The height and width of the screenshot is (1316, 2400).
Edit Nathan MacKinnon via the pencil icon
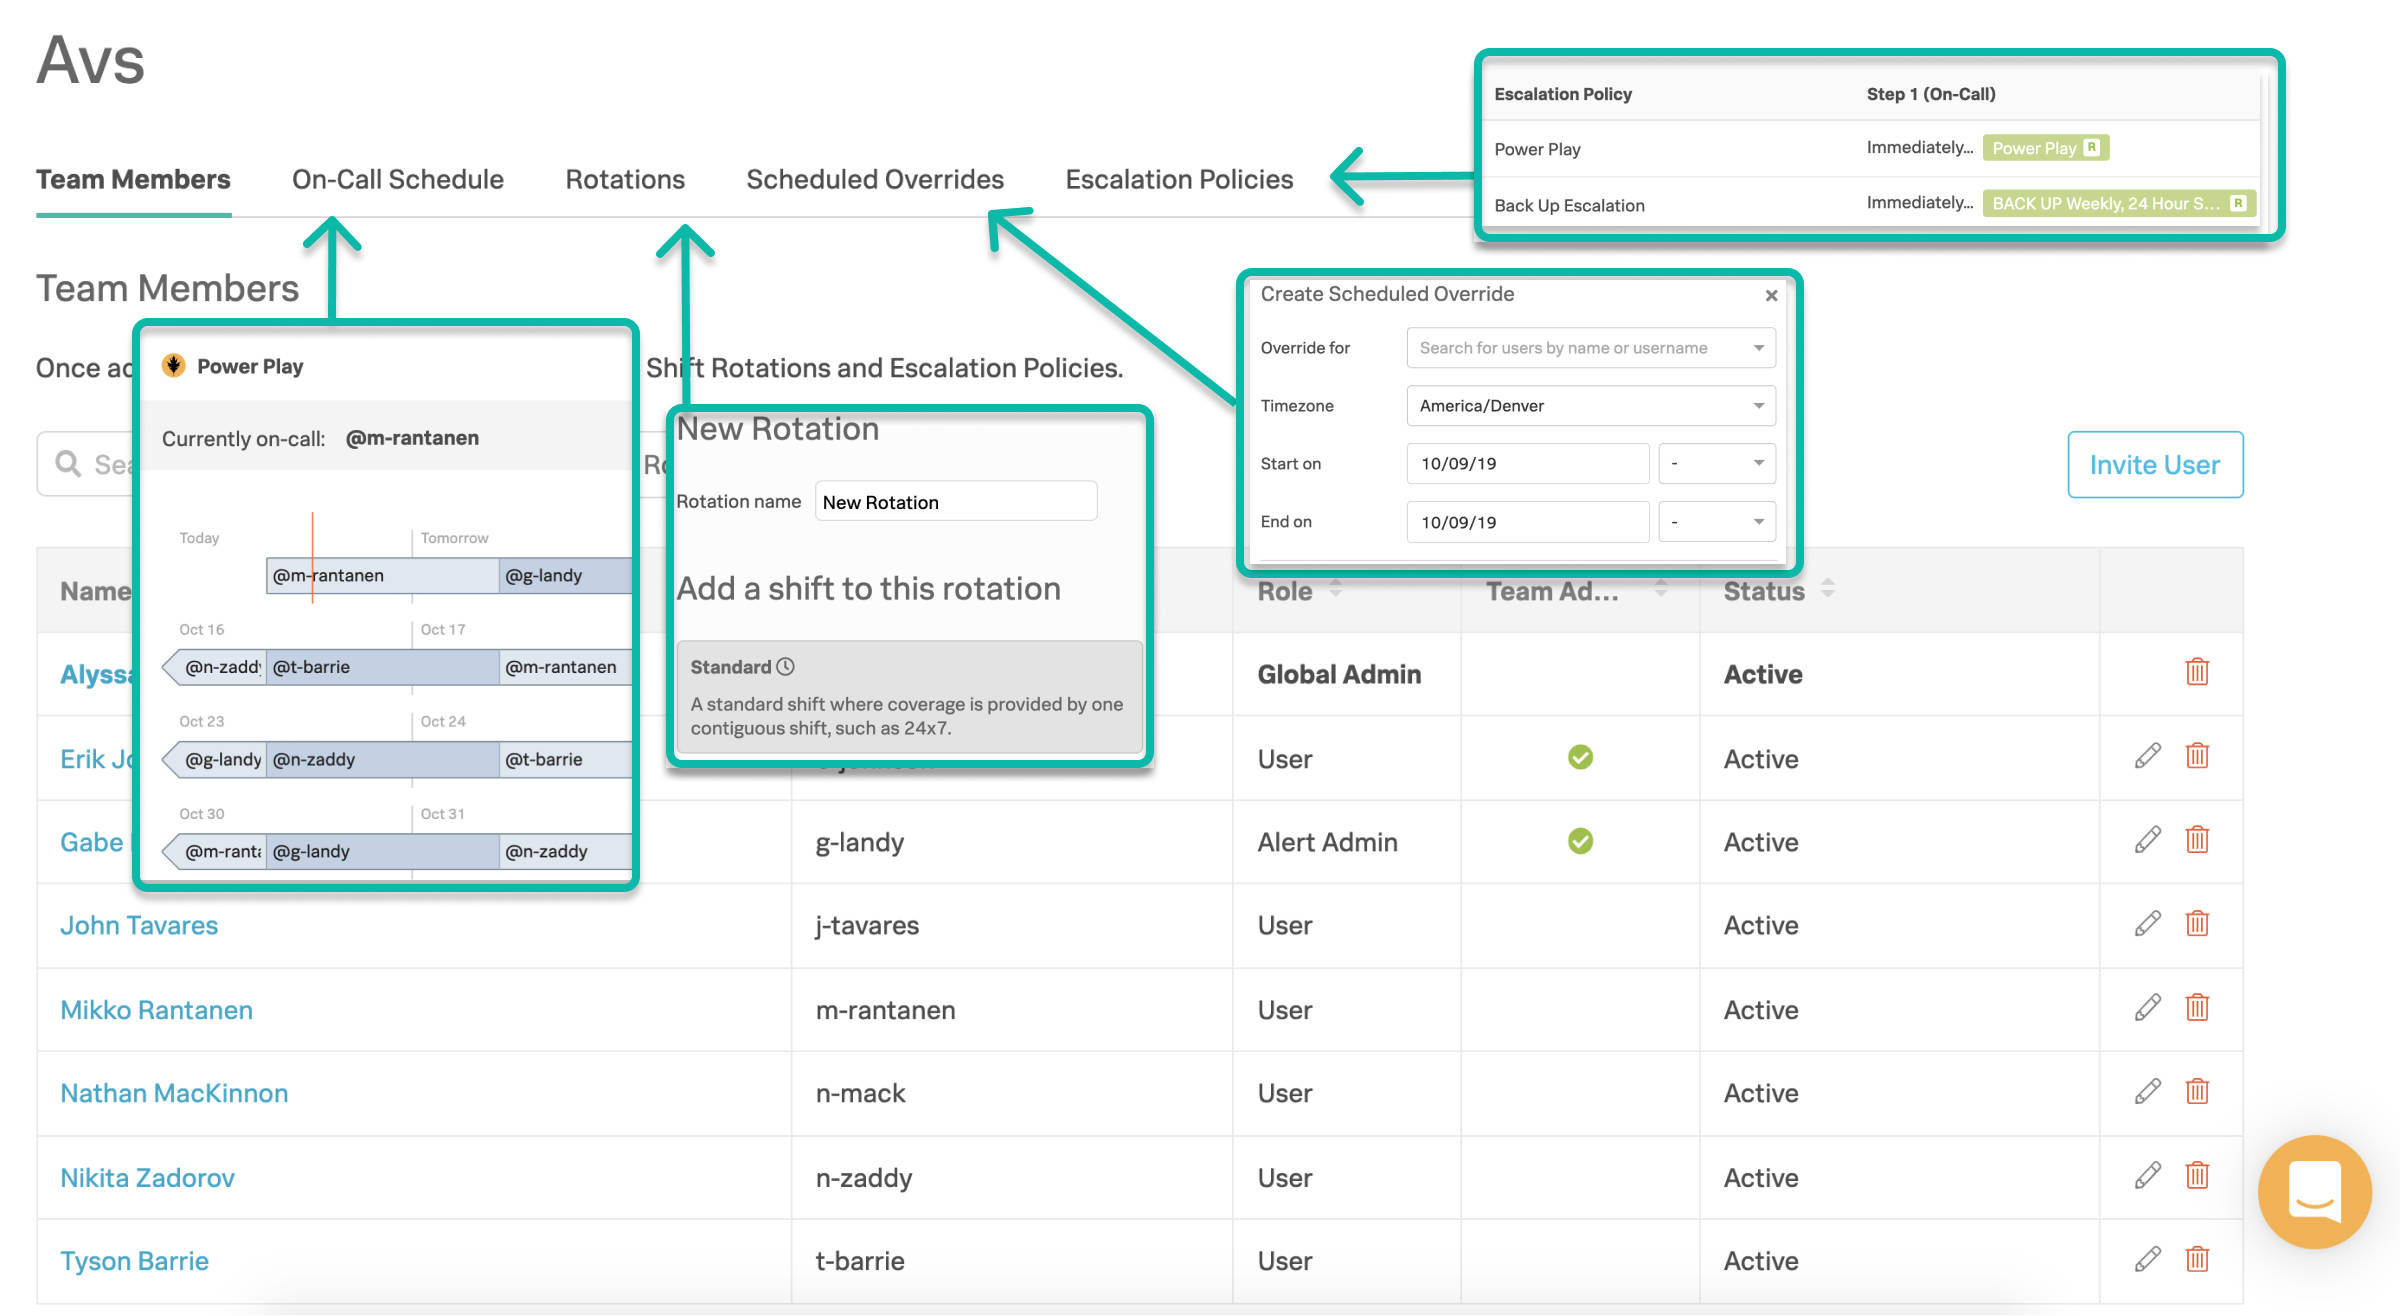pyautogui.click(x=2147, y=1093)
